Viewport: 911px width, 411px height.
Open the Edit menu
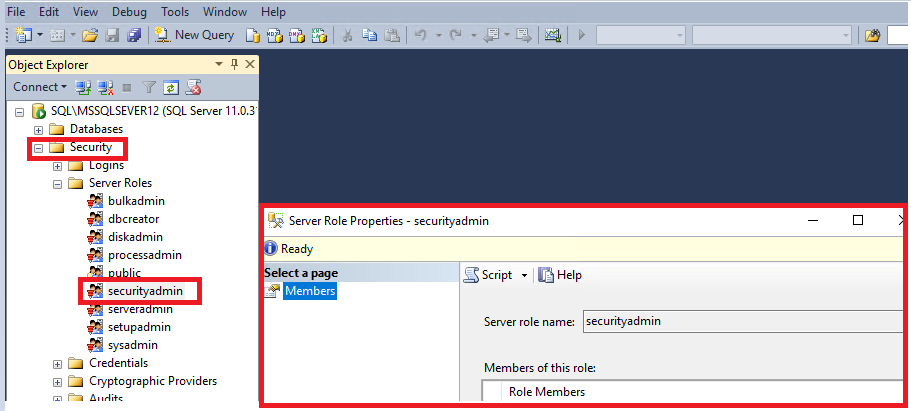click(x=50, y=12)
